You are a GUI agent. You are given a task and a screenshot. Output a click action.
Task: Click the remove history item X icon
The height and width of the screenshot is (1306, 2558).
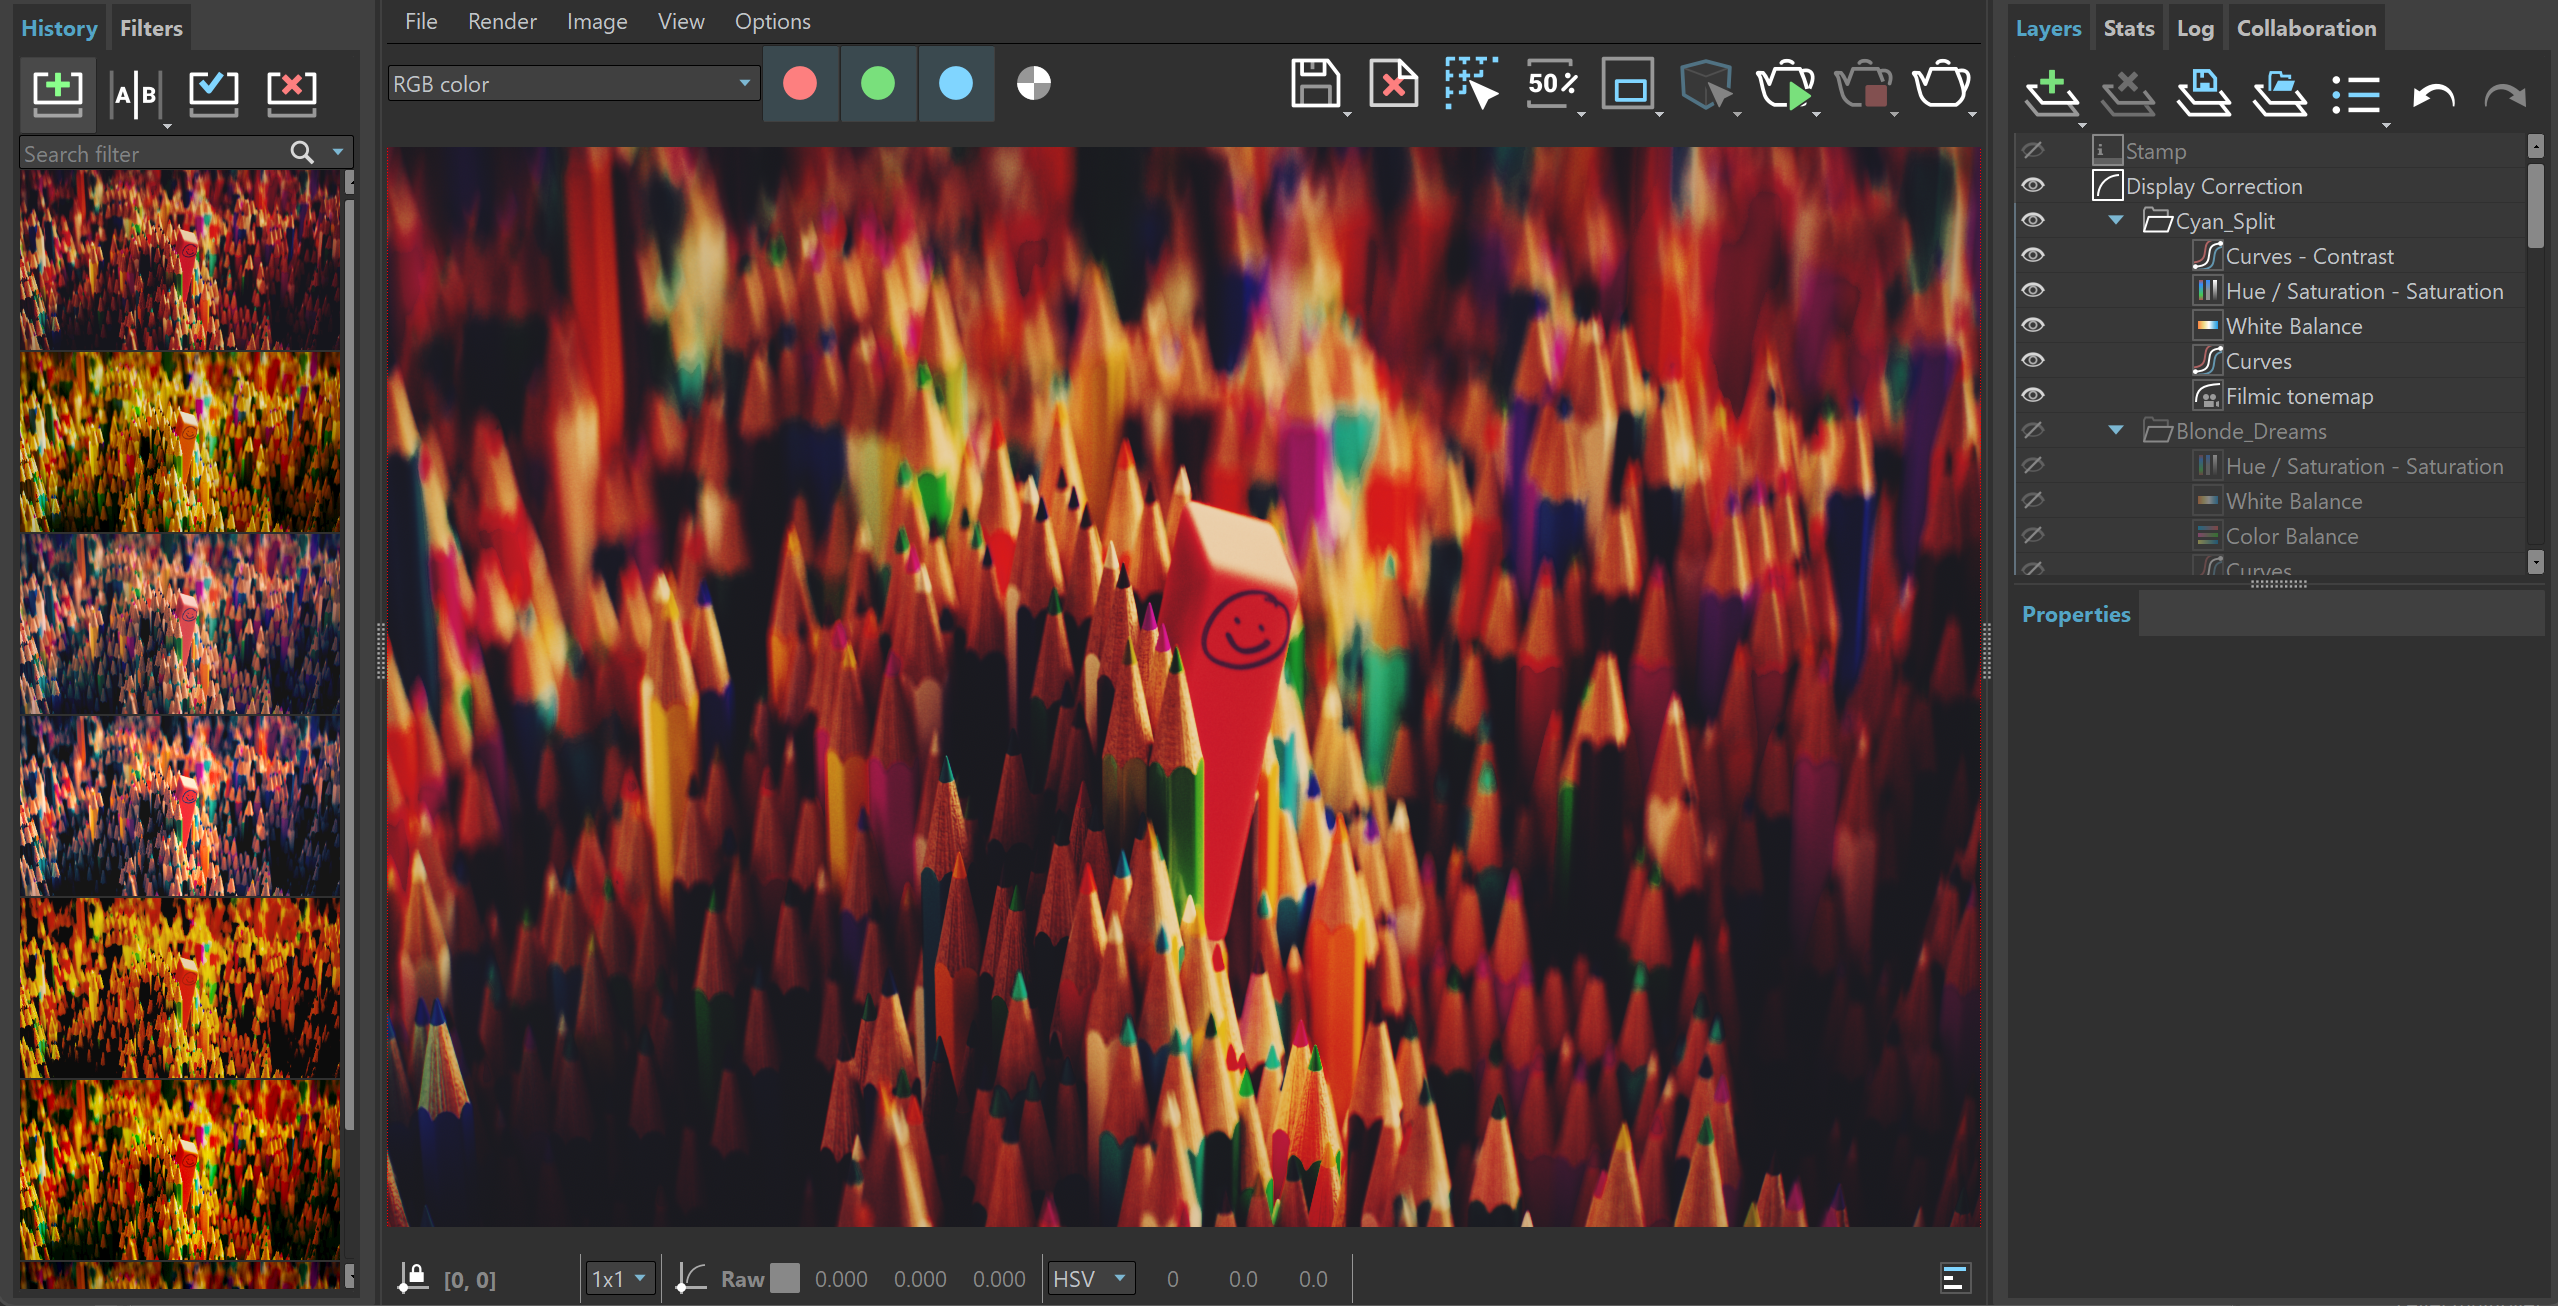coord(291,94)
